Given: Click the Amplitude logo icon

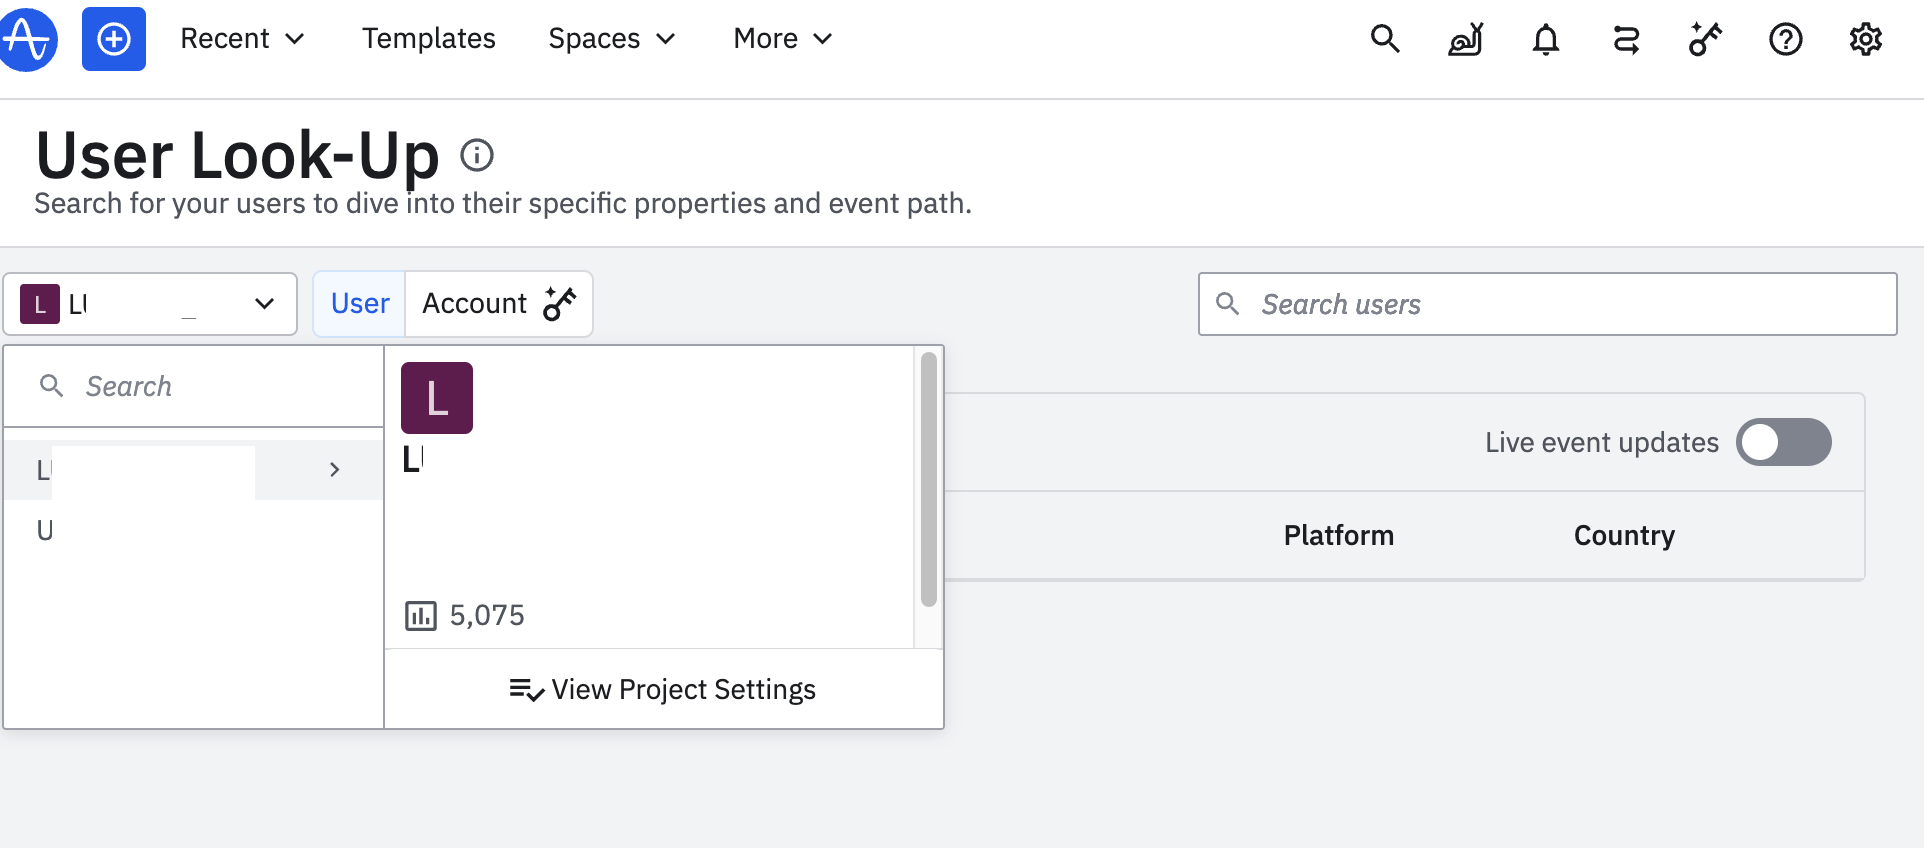Looking at the screenshot, I should (x=27, y=39).
